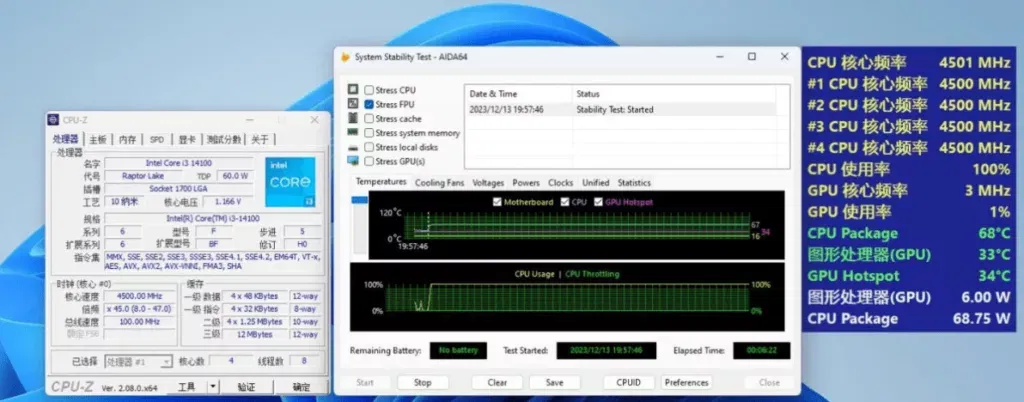Switch to the Clocks tab
Image resolution: width=1024 pixels, height=402 pixels.
560,183
